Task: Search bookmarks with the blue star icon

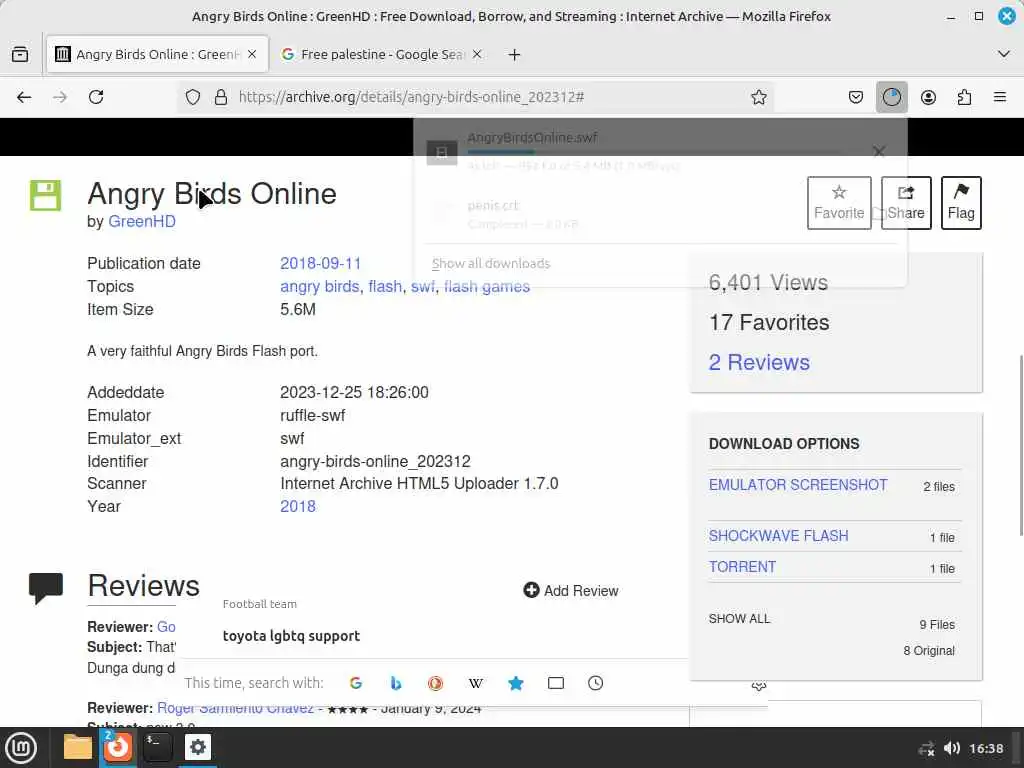Action: 516,683
